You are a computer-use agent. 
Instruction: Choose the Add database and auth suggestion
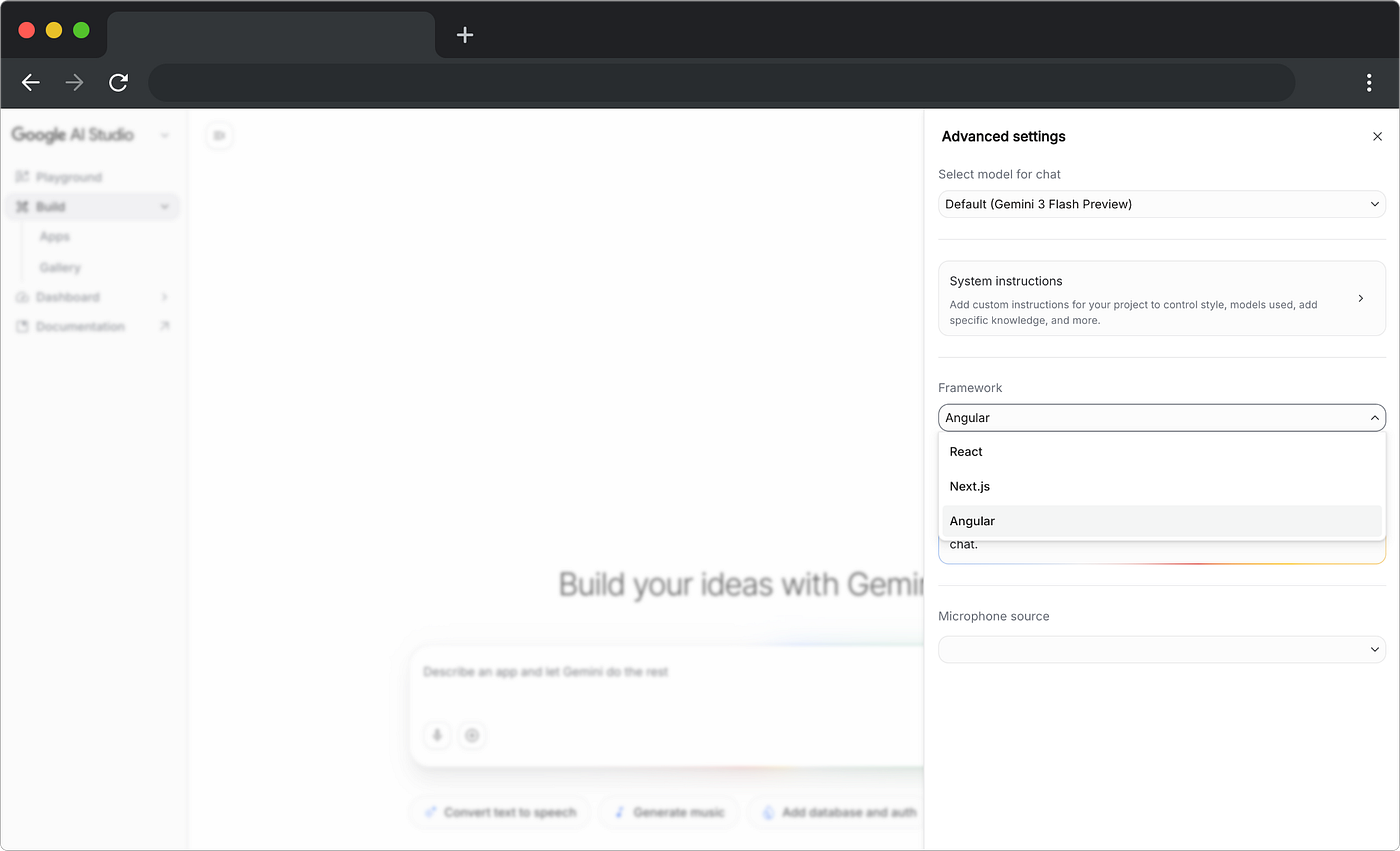click(836, 812)
